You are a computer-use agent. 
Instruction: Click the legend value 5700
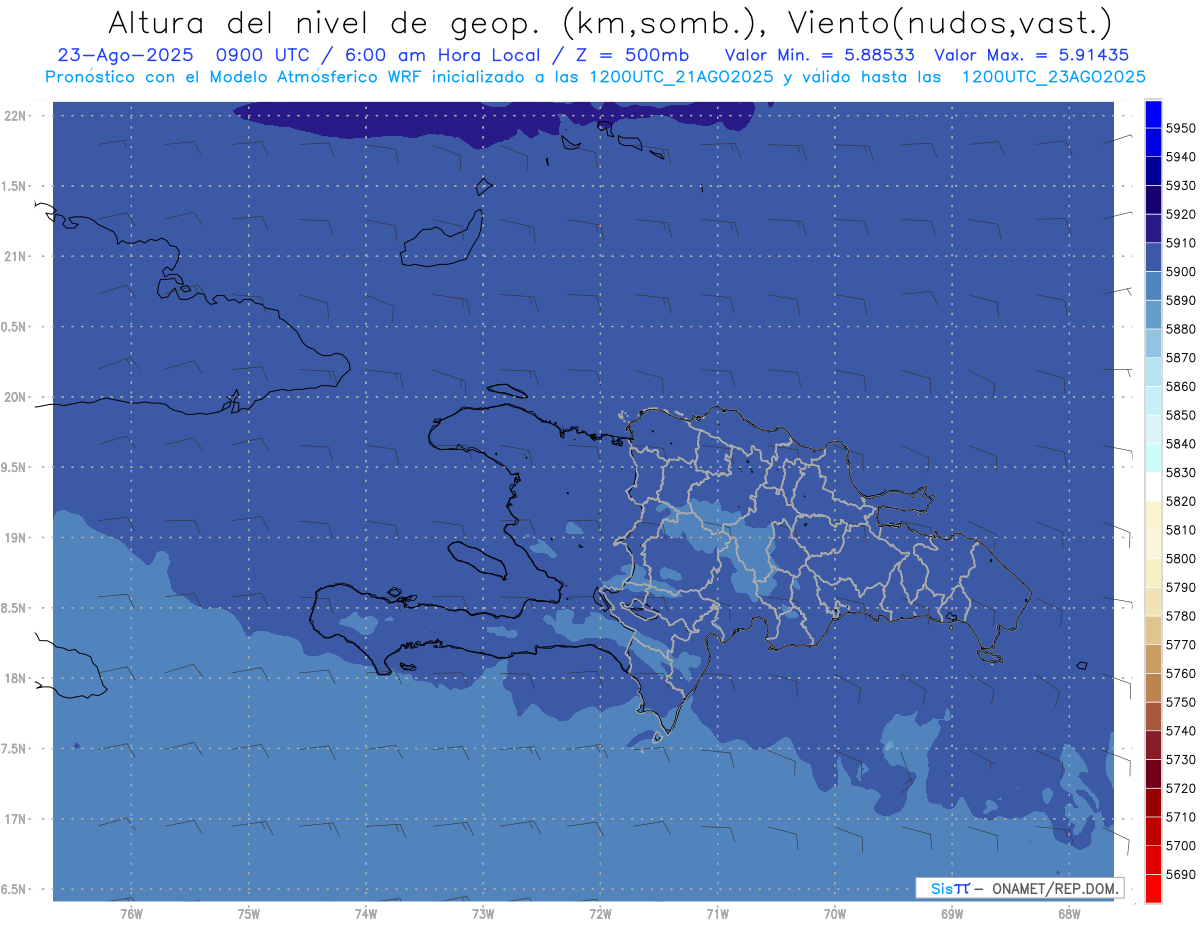click(x=1180, y=845)
